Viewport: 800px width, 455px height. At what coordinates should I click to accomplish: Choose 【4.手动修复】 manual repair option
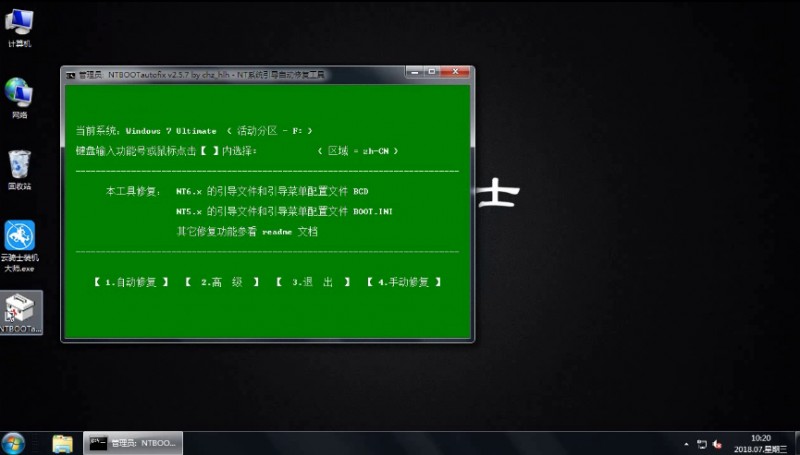(x=404, y=282)
